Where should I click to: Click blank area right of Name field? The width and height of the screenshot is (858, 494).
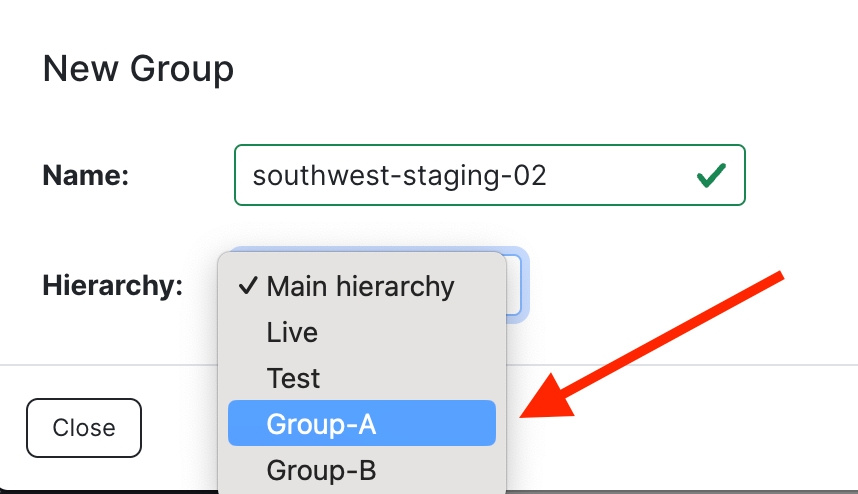800,176
